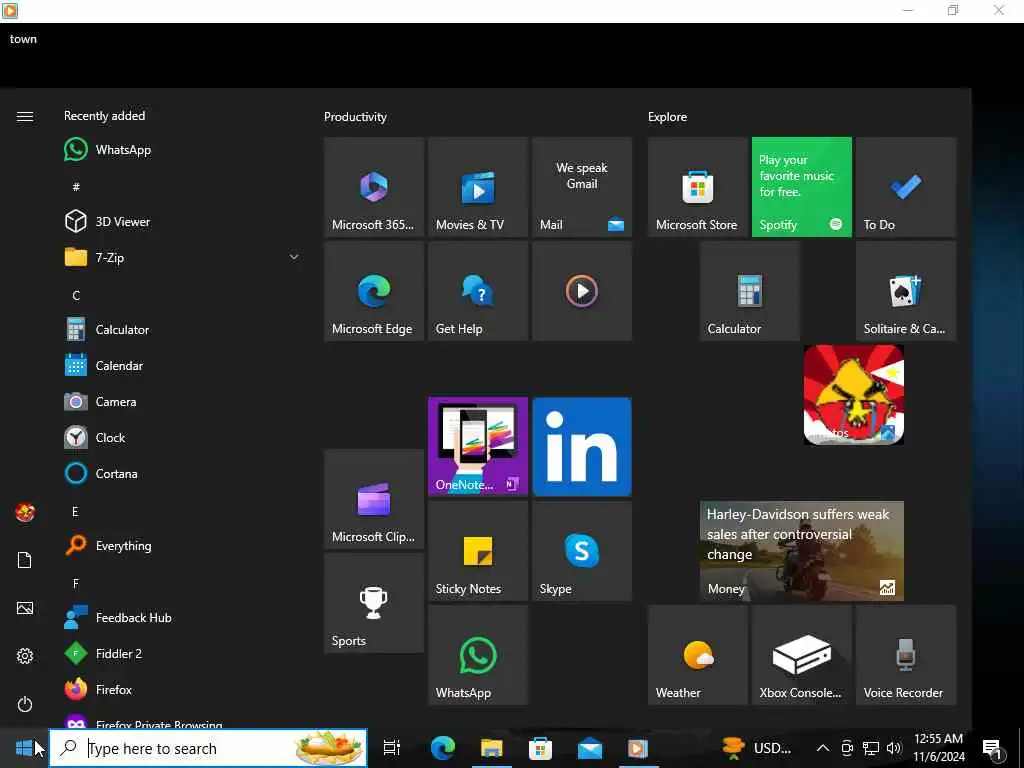Image resolution: width=1024 pixels, height=768 pixels.
Task: Open the OneNote tile
Action: [x=478, y=447]
